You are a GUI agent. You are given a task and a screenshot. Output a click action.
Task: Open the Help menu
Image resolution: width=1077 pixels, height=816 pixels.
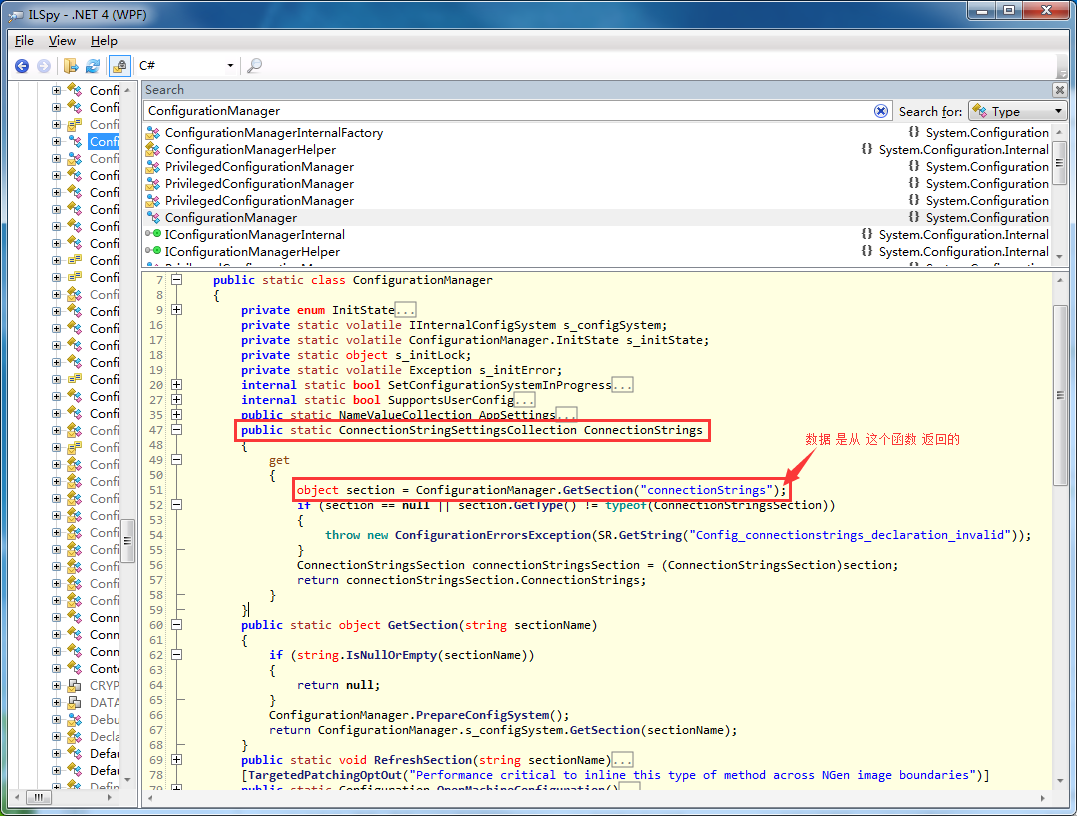[x=104, y=41]
